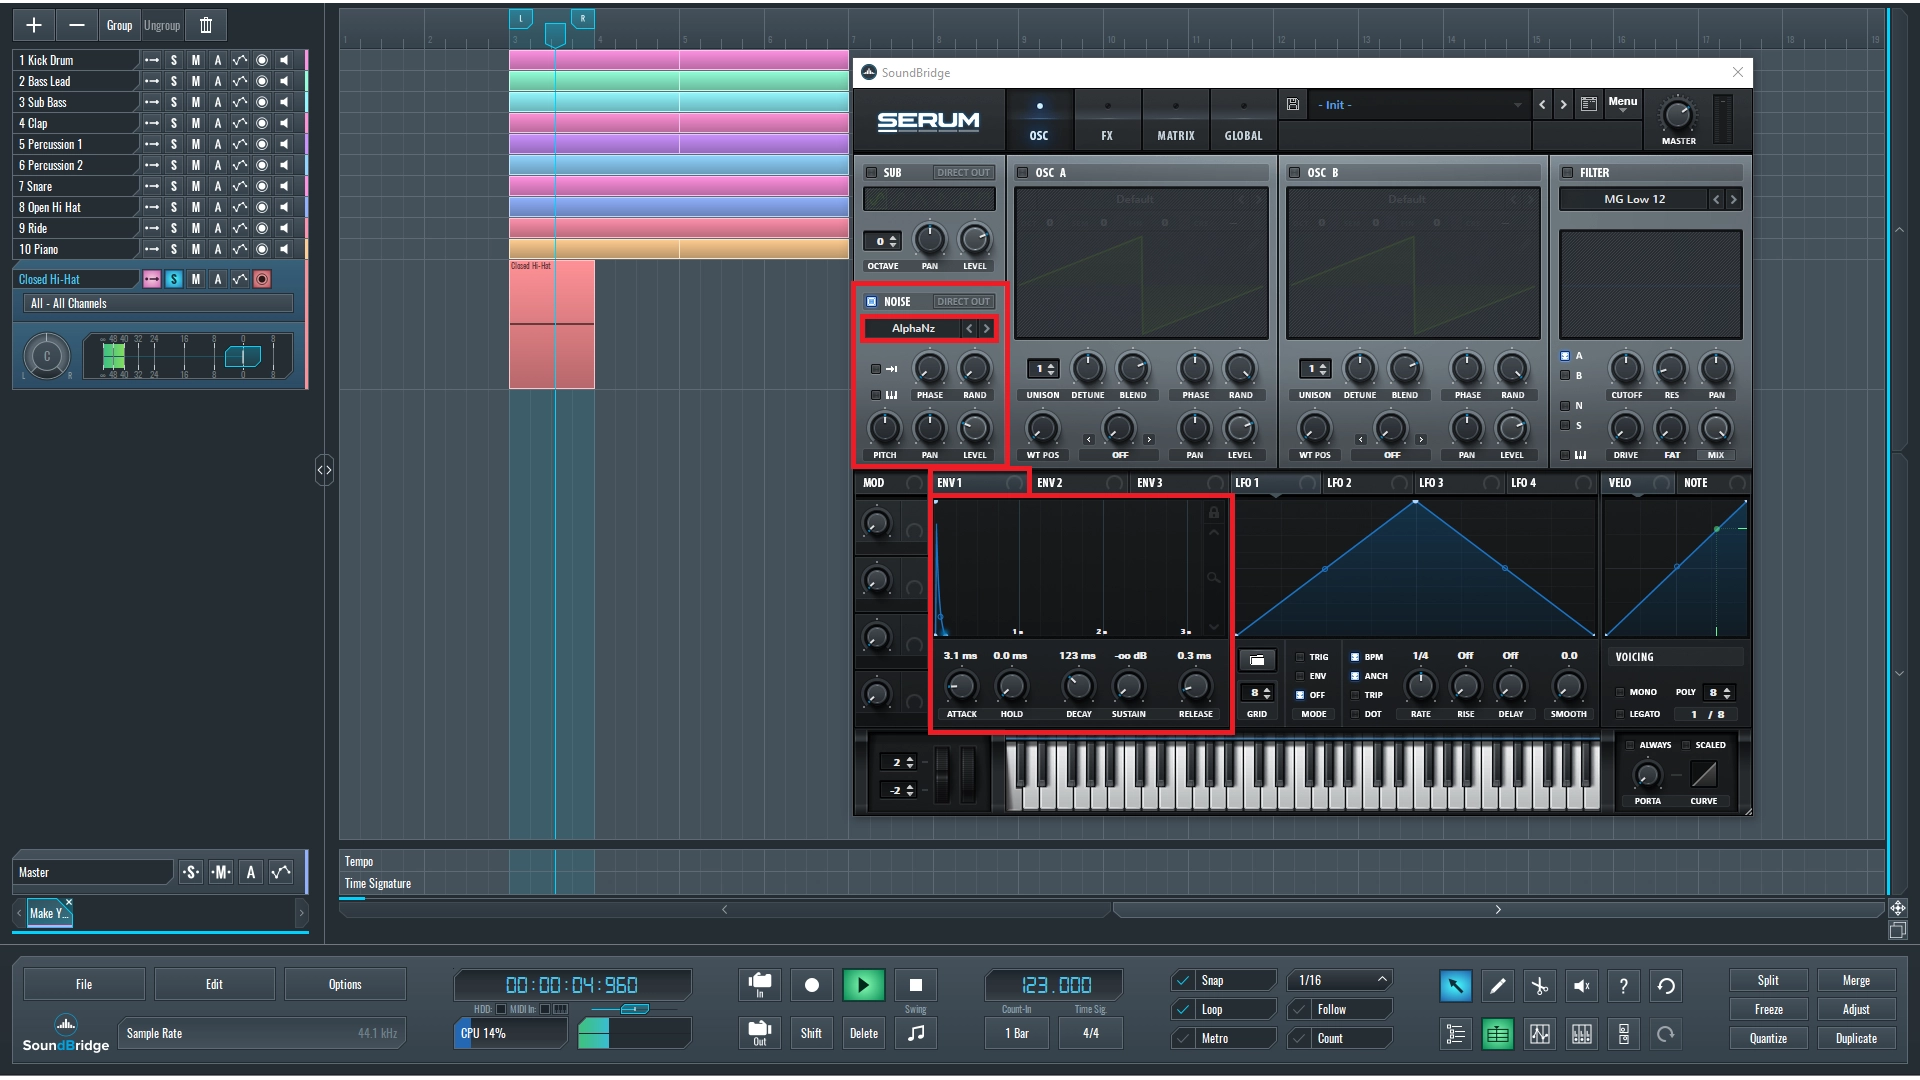
Task: Switch to the GLOBAL tab in Serum
Action: [x=1243, y=120]
